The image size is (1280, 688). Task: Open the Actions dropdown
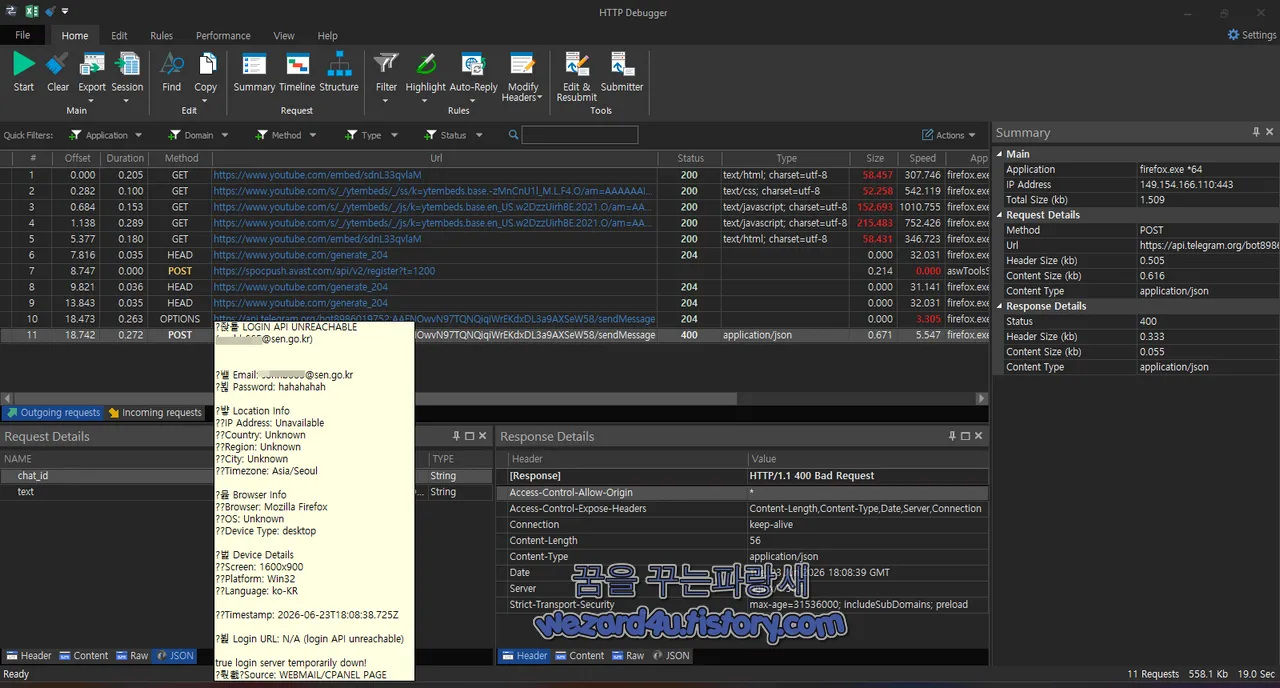(x=949, y=135)
